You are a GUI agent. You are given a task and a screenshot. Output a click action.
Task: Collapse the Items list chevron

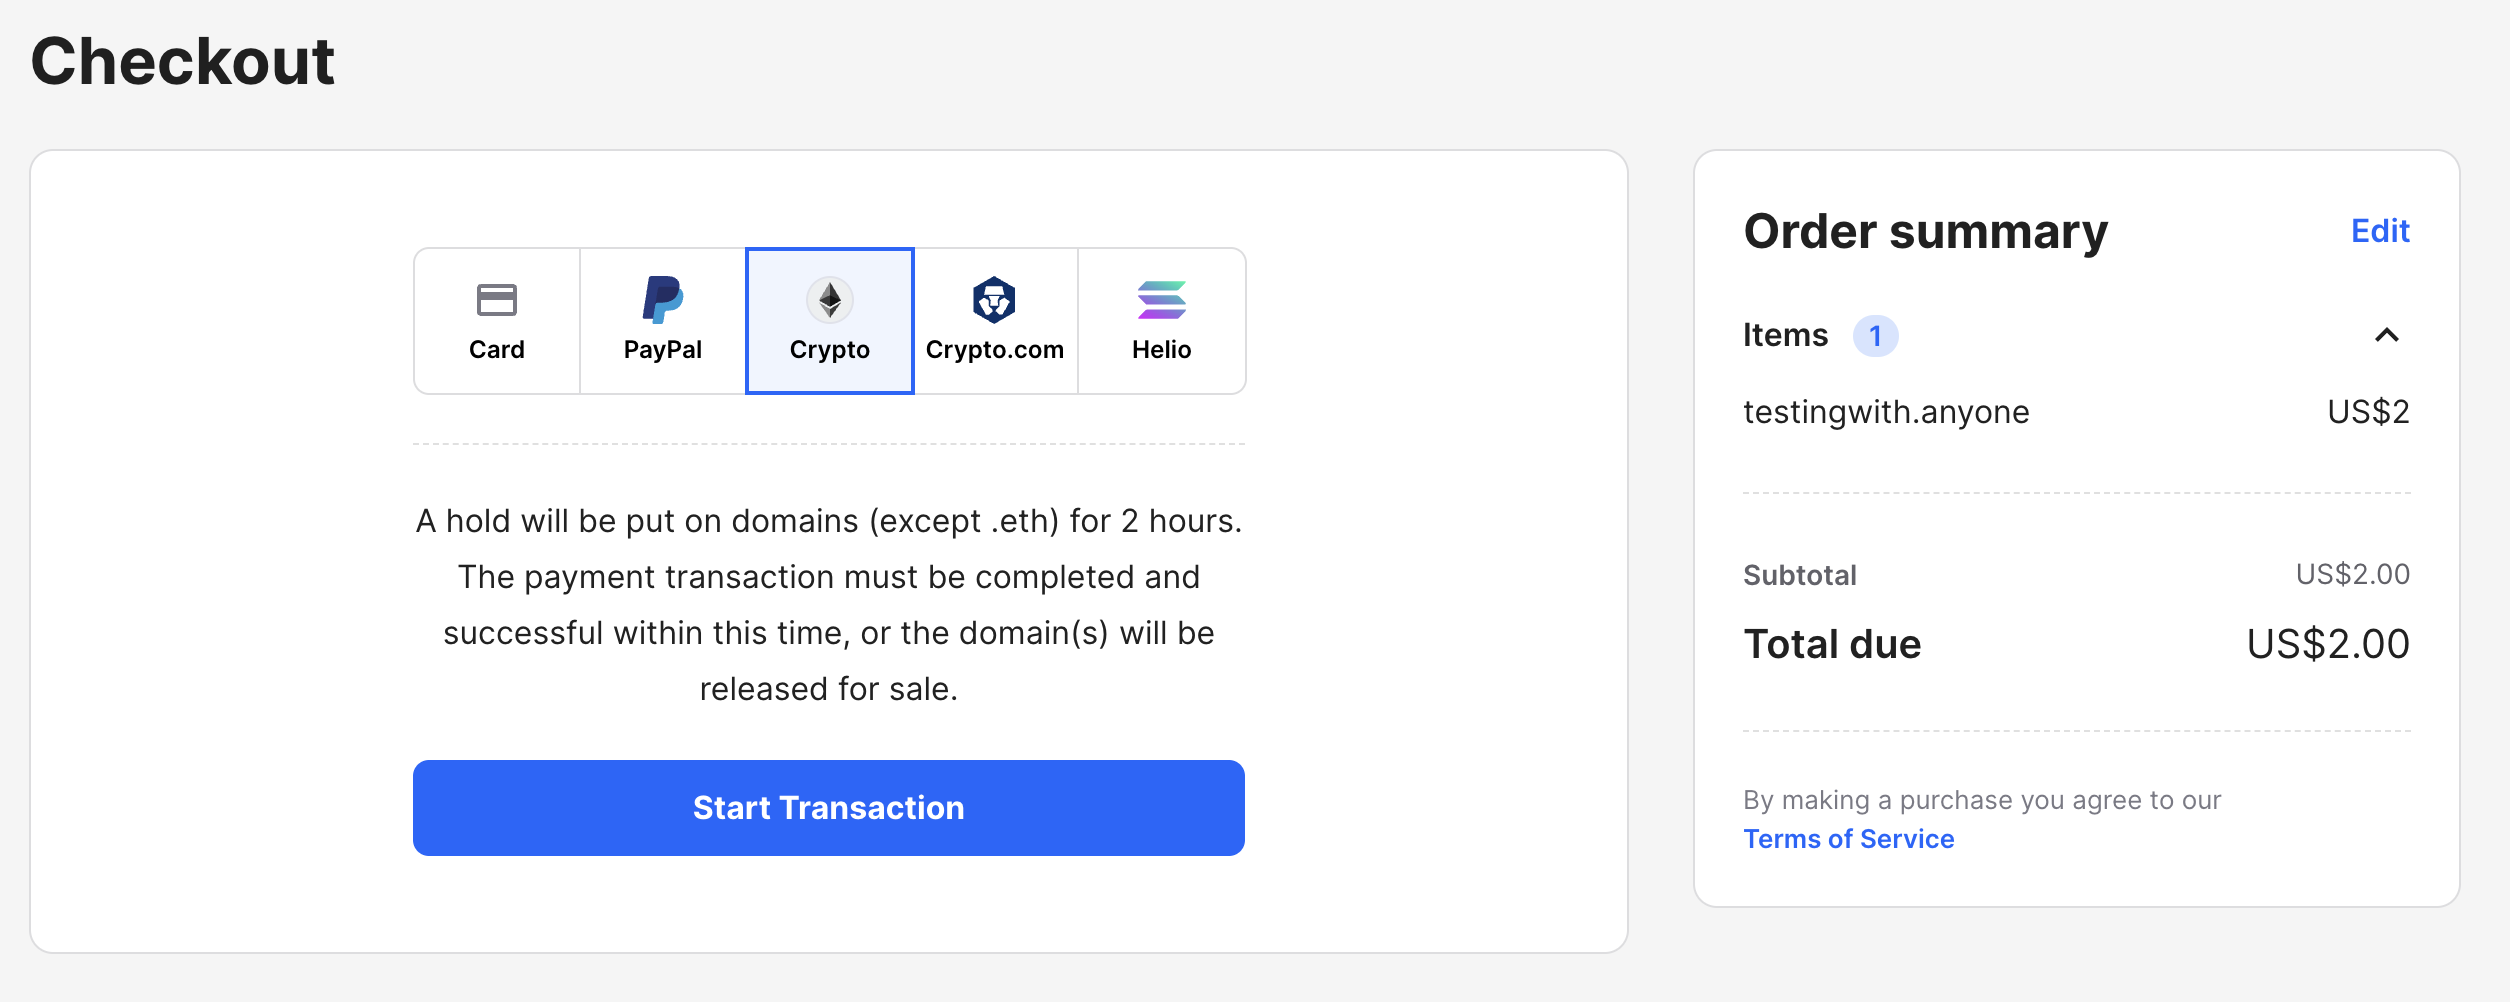(2386, 335)
